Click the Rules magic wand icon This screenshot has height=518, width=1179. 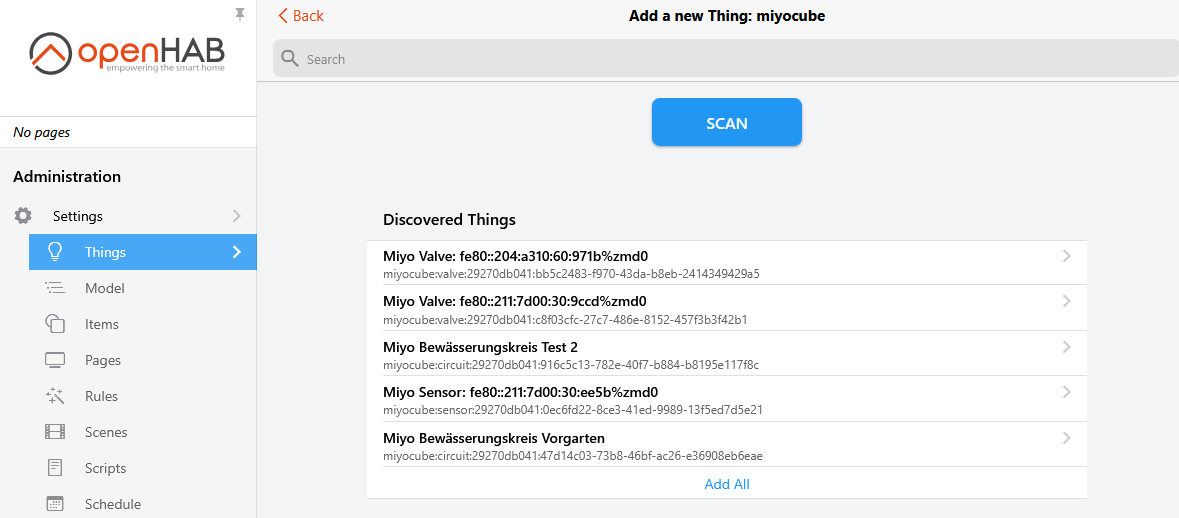click(55, 396)
